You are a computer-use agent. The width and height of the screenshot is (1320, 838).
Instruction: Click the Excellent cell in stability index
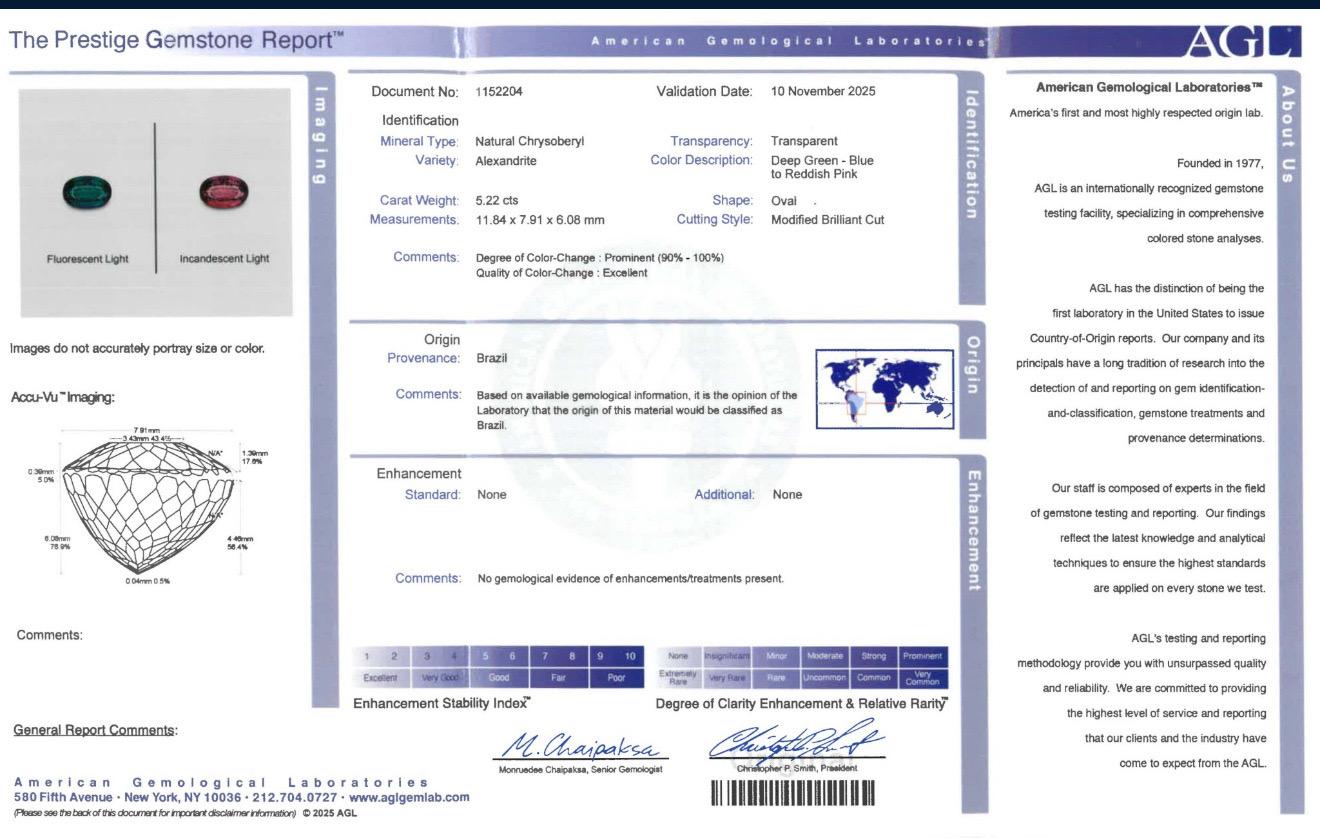tap(380, 678)
